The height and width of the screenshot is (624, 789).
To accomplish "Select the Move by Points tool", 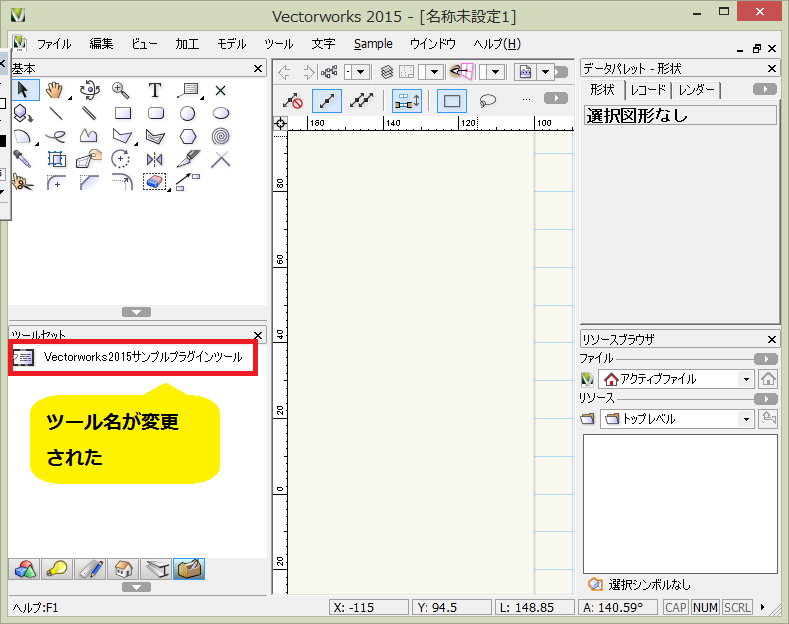I will 188,182.
